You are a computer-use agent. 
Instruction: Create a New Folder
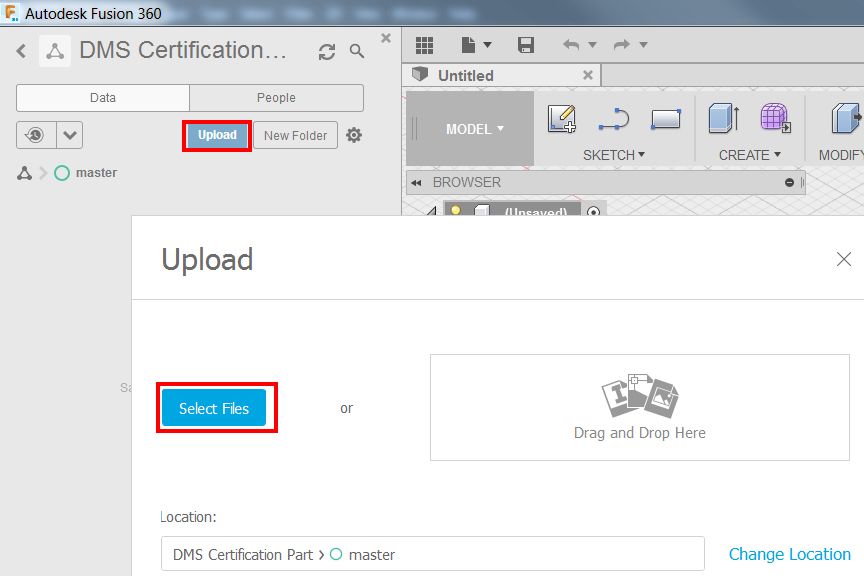click(295, 136)
